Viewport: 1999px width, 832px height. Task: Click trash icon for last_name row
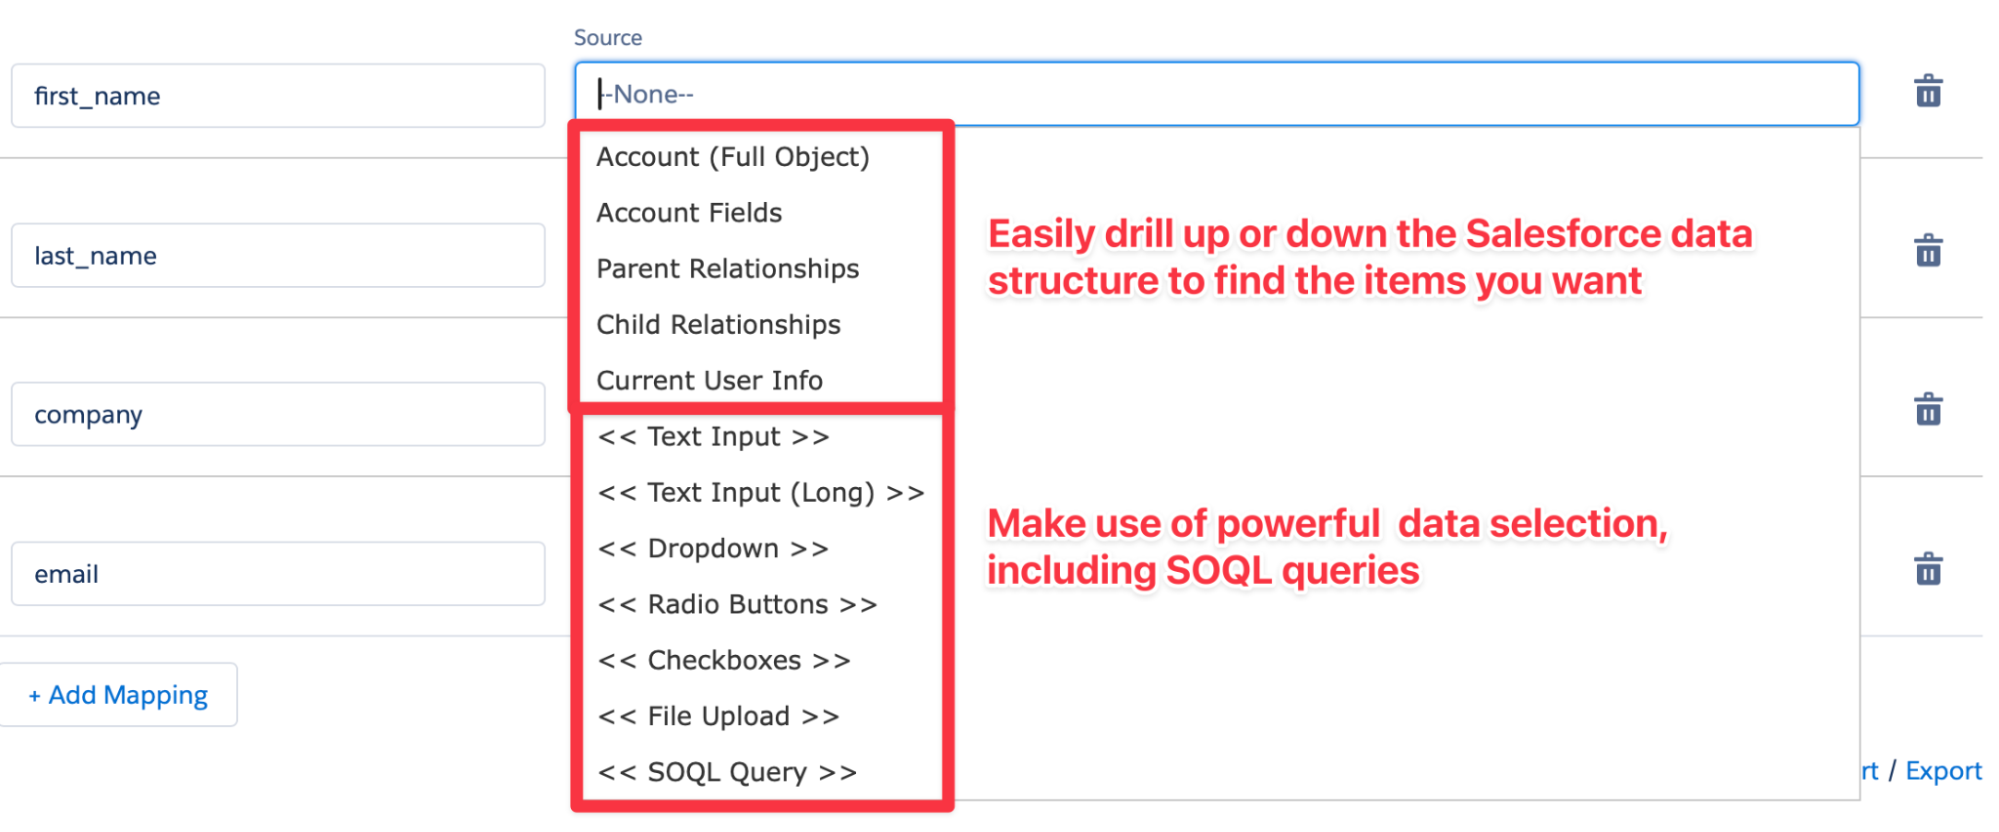1927,251
